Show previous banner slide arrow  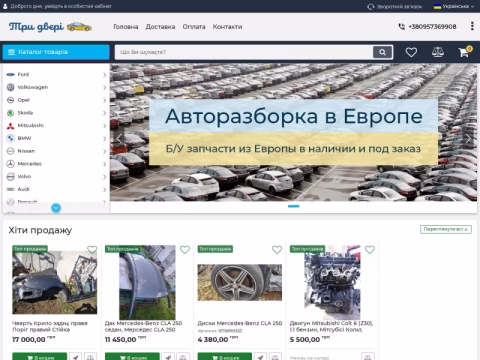pos(119,138)
